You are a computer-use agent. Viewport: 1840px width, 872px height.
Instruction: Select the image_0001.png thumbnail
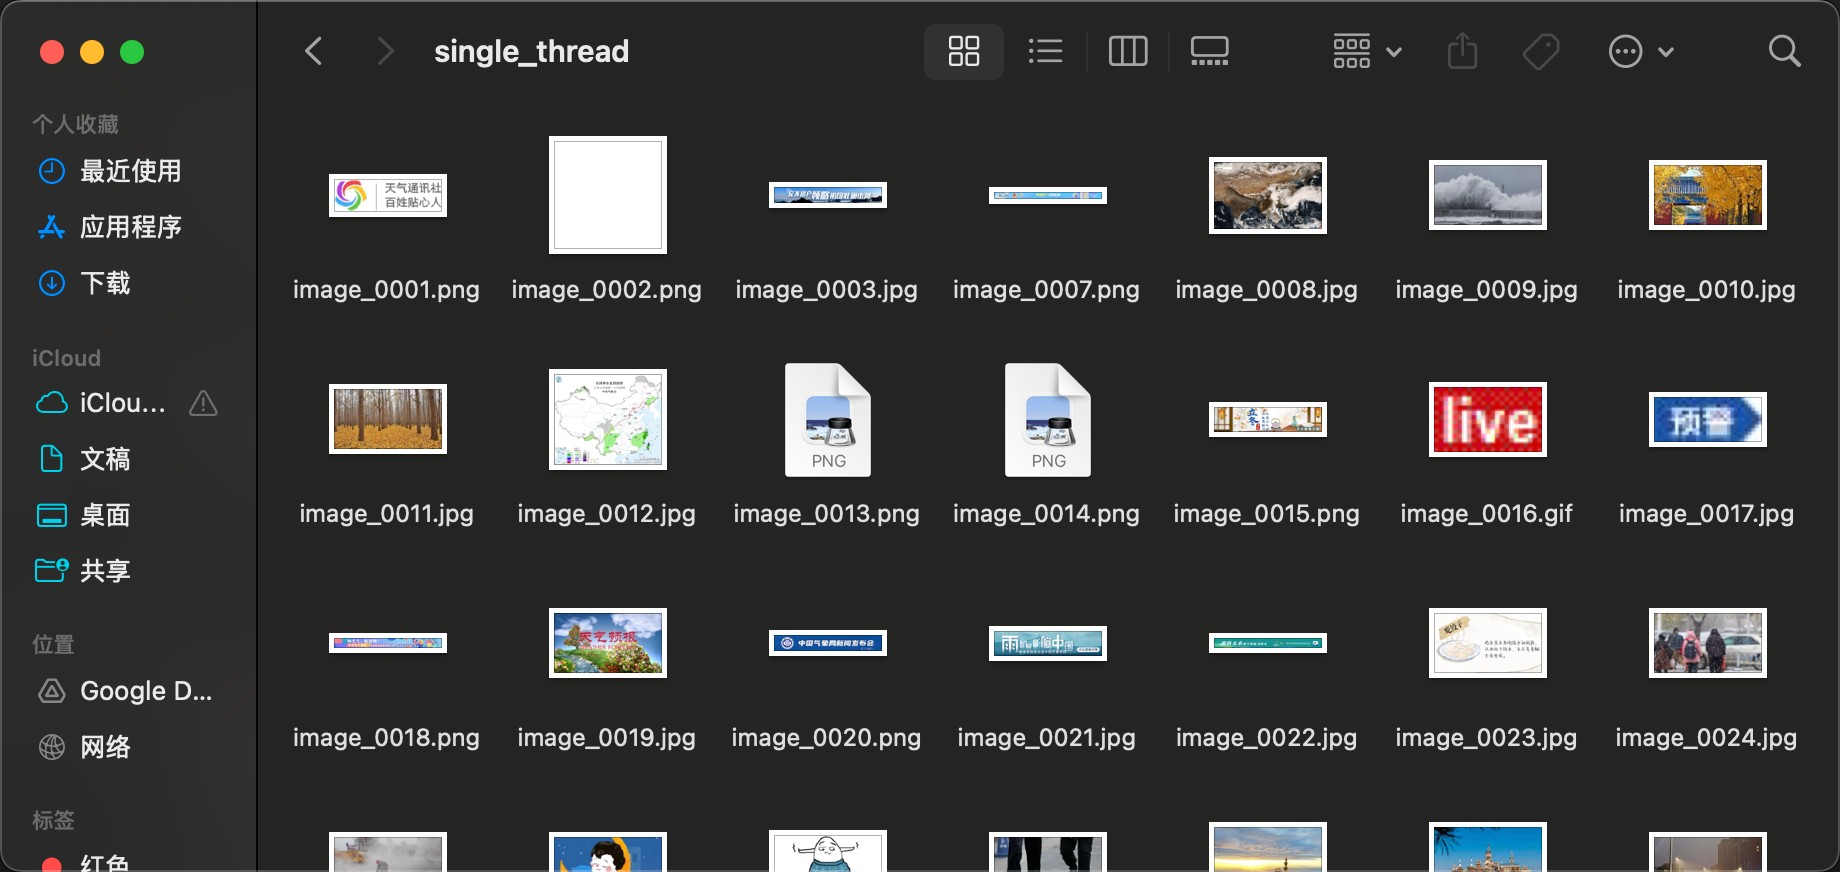click(x=388, y=195)
